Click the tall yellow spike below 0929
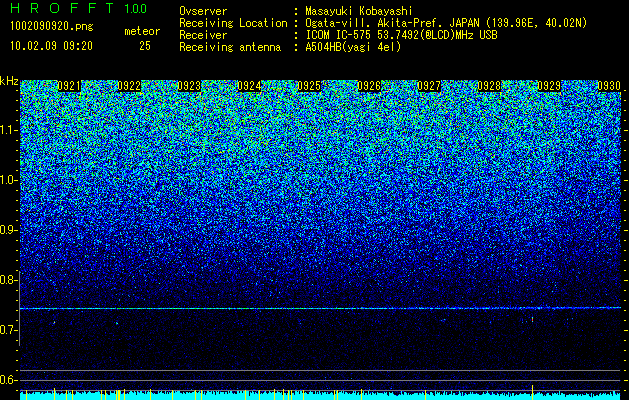The image size is (629, 400). (x=532, y=392)
